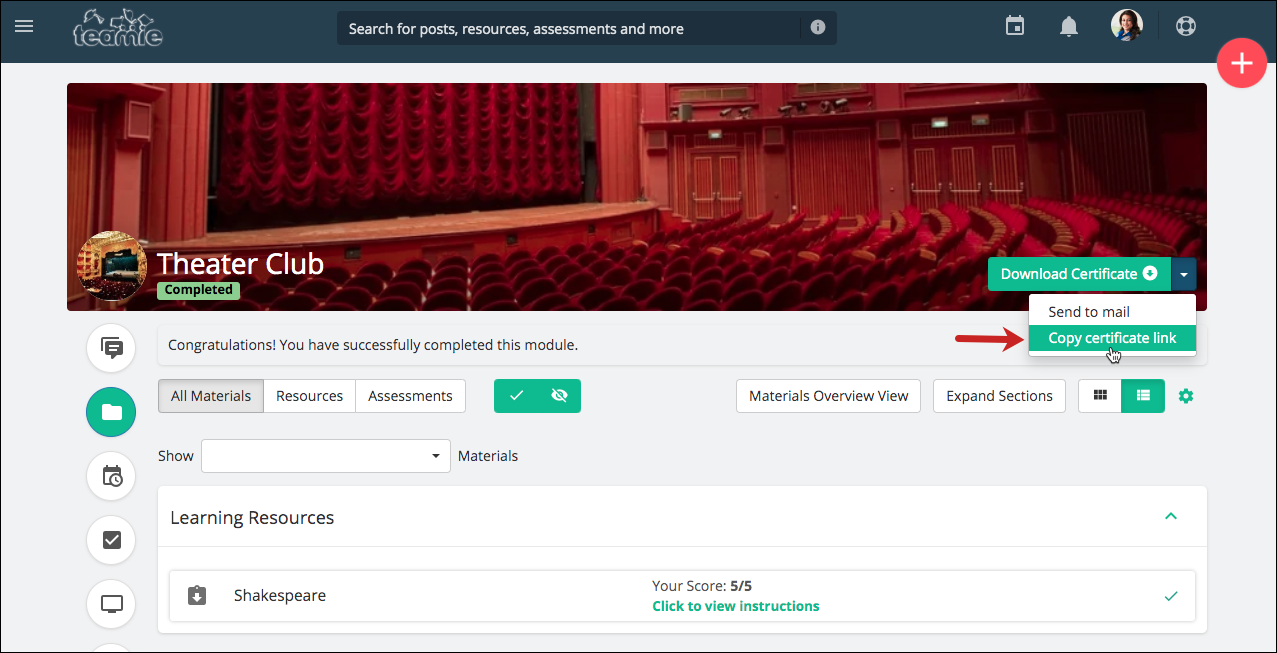Click to view instructions link
This screenshot has height=653, width=1277.
tap(736, 606)
